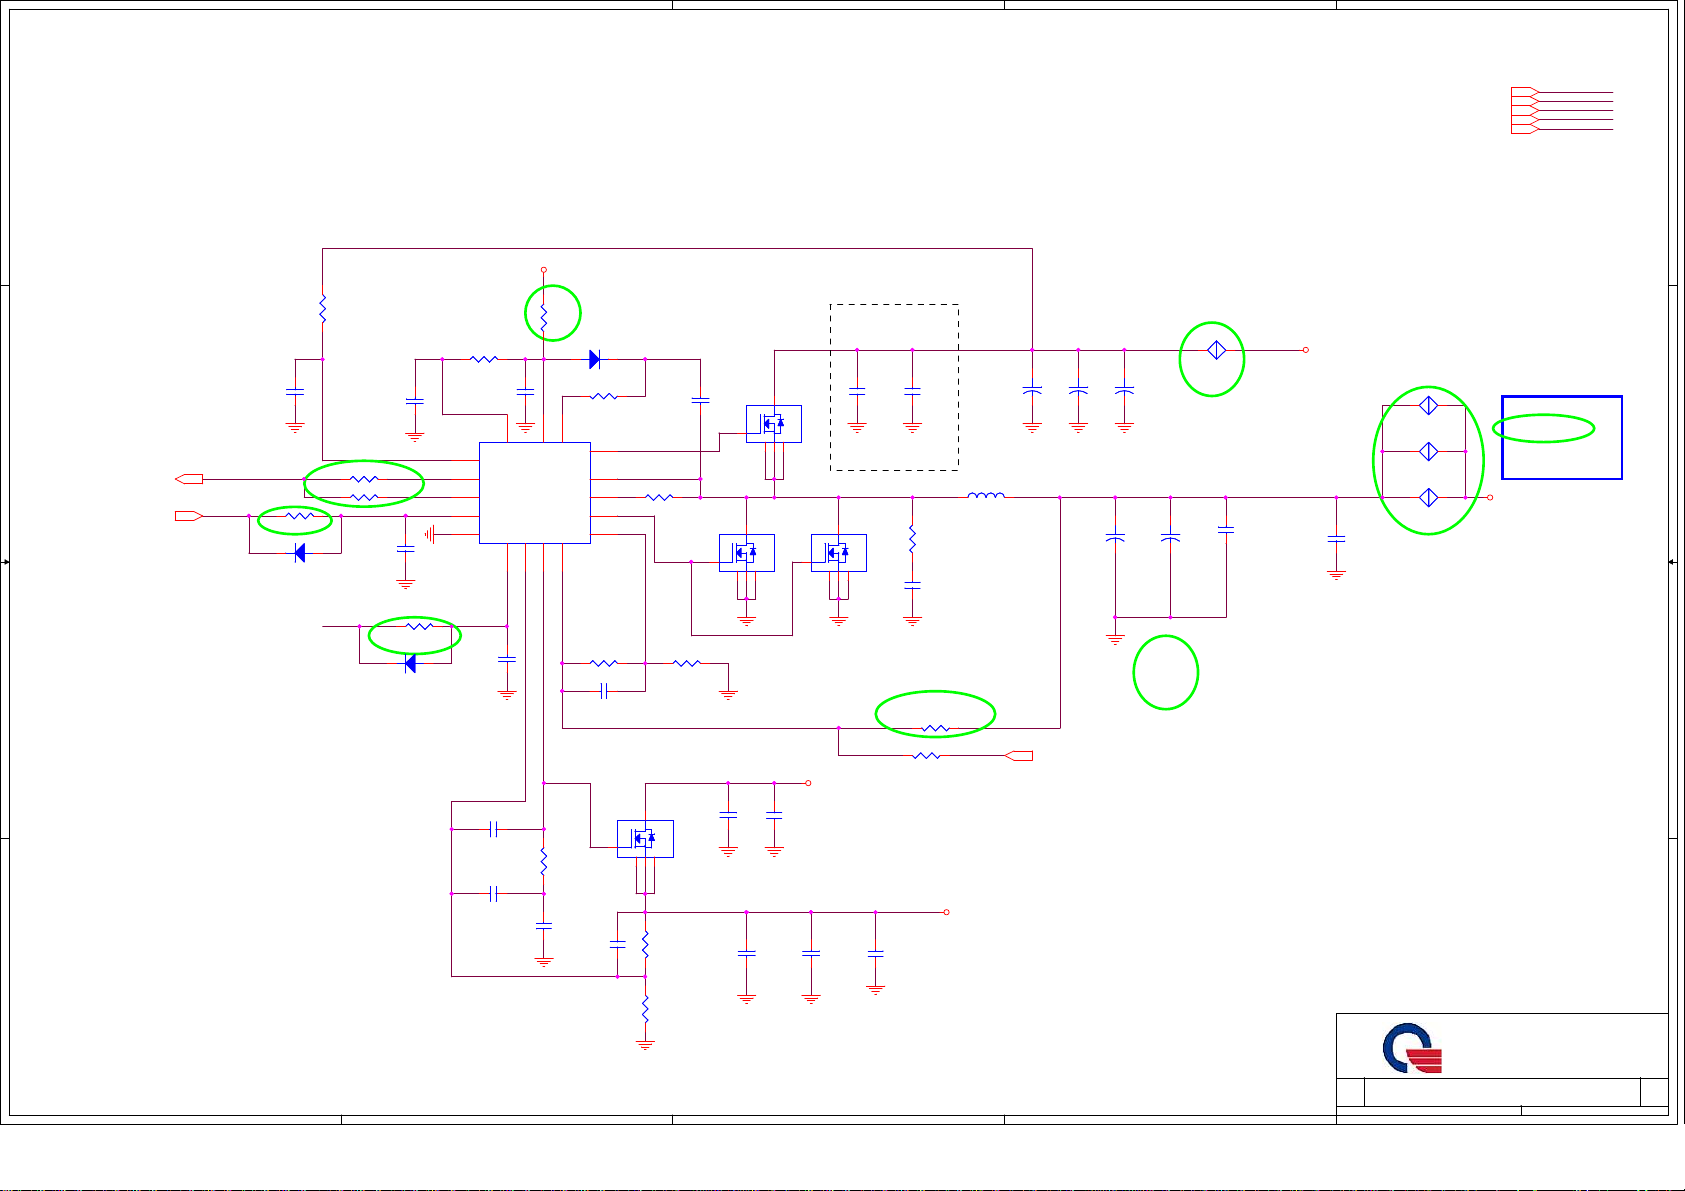Image resolution: width=1685 pixels, height=1191 pixels.
Task: Click the lone diamond jumper on the upper rail
Action: click(x=1216, y=351)
